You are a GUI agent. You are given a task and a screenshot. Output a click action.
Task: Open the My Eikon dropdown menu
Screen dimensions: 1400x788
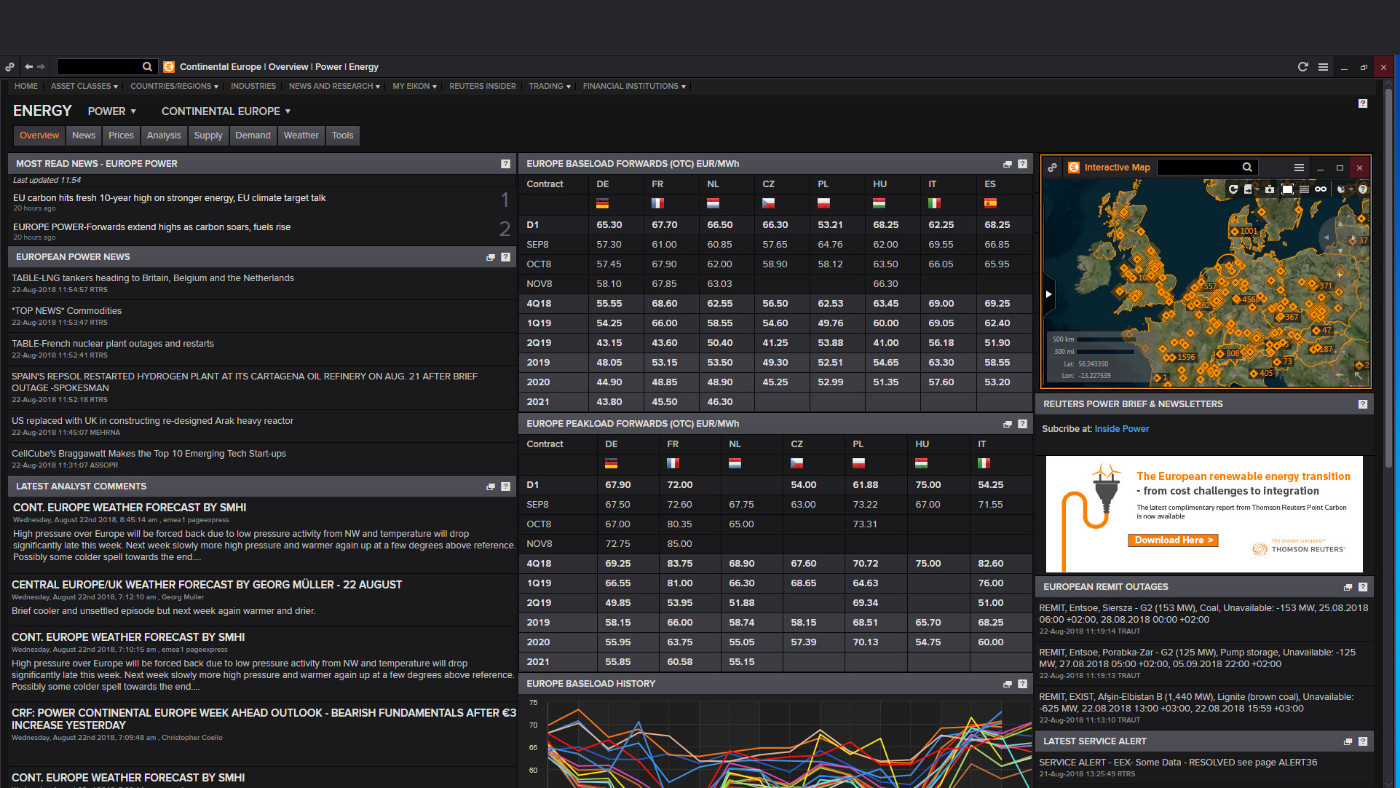tap(415, 86)
